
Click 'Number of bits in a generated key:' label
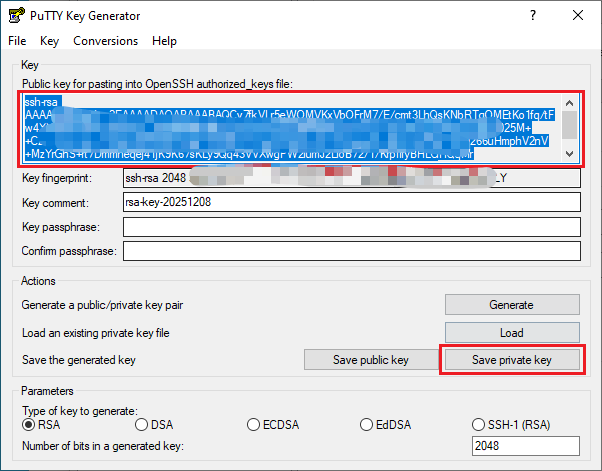103,446
